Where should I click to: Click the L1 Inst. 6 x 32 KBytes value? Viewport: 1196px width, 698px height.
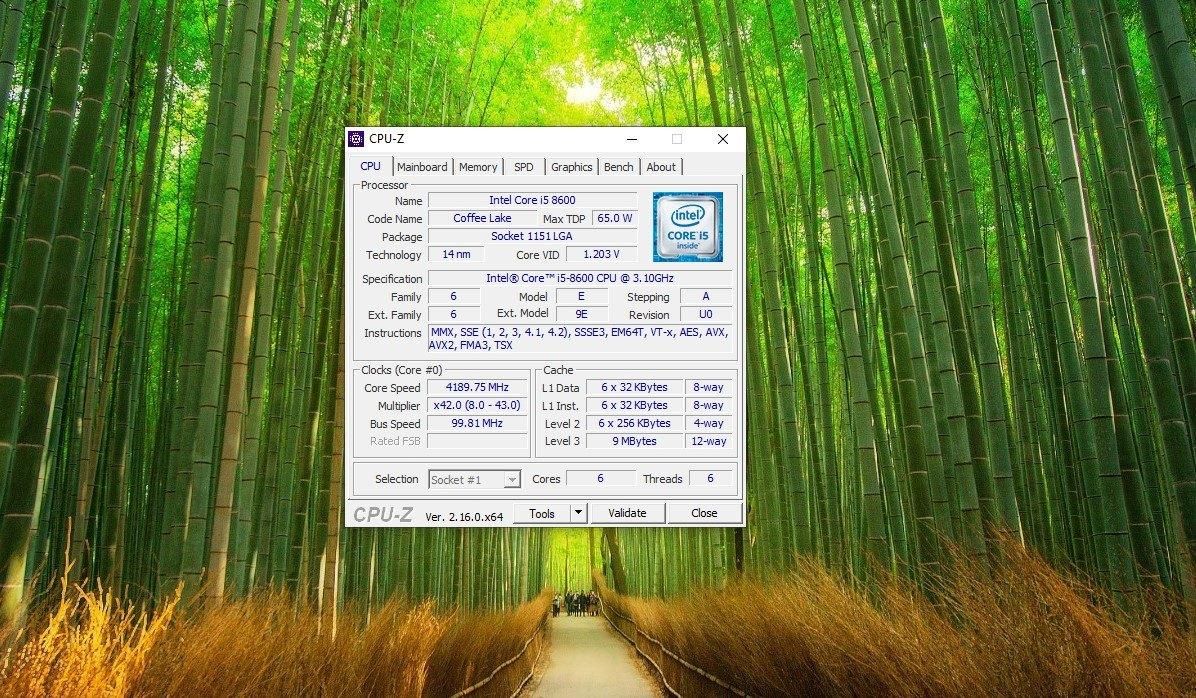635,405
